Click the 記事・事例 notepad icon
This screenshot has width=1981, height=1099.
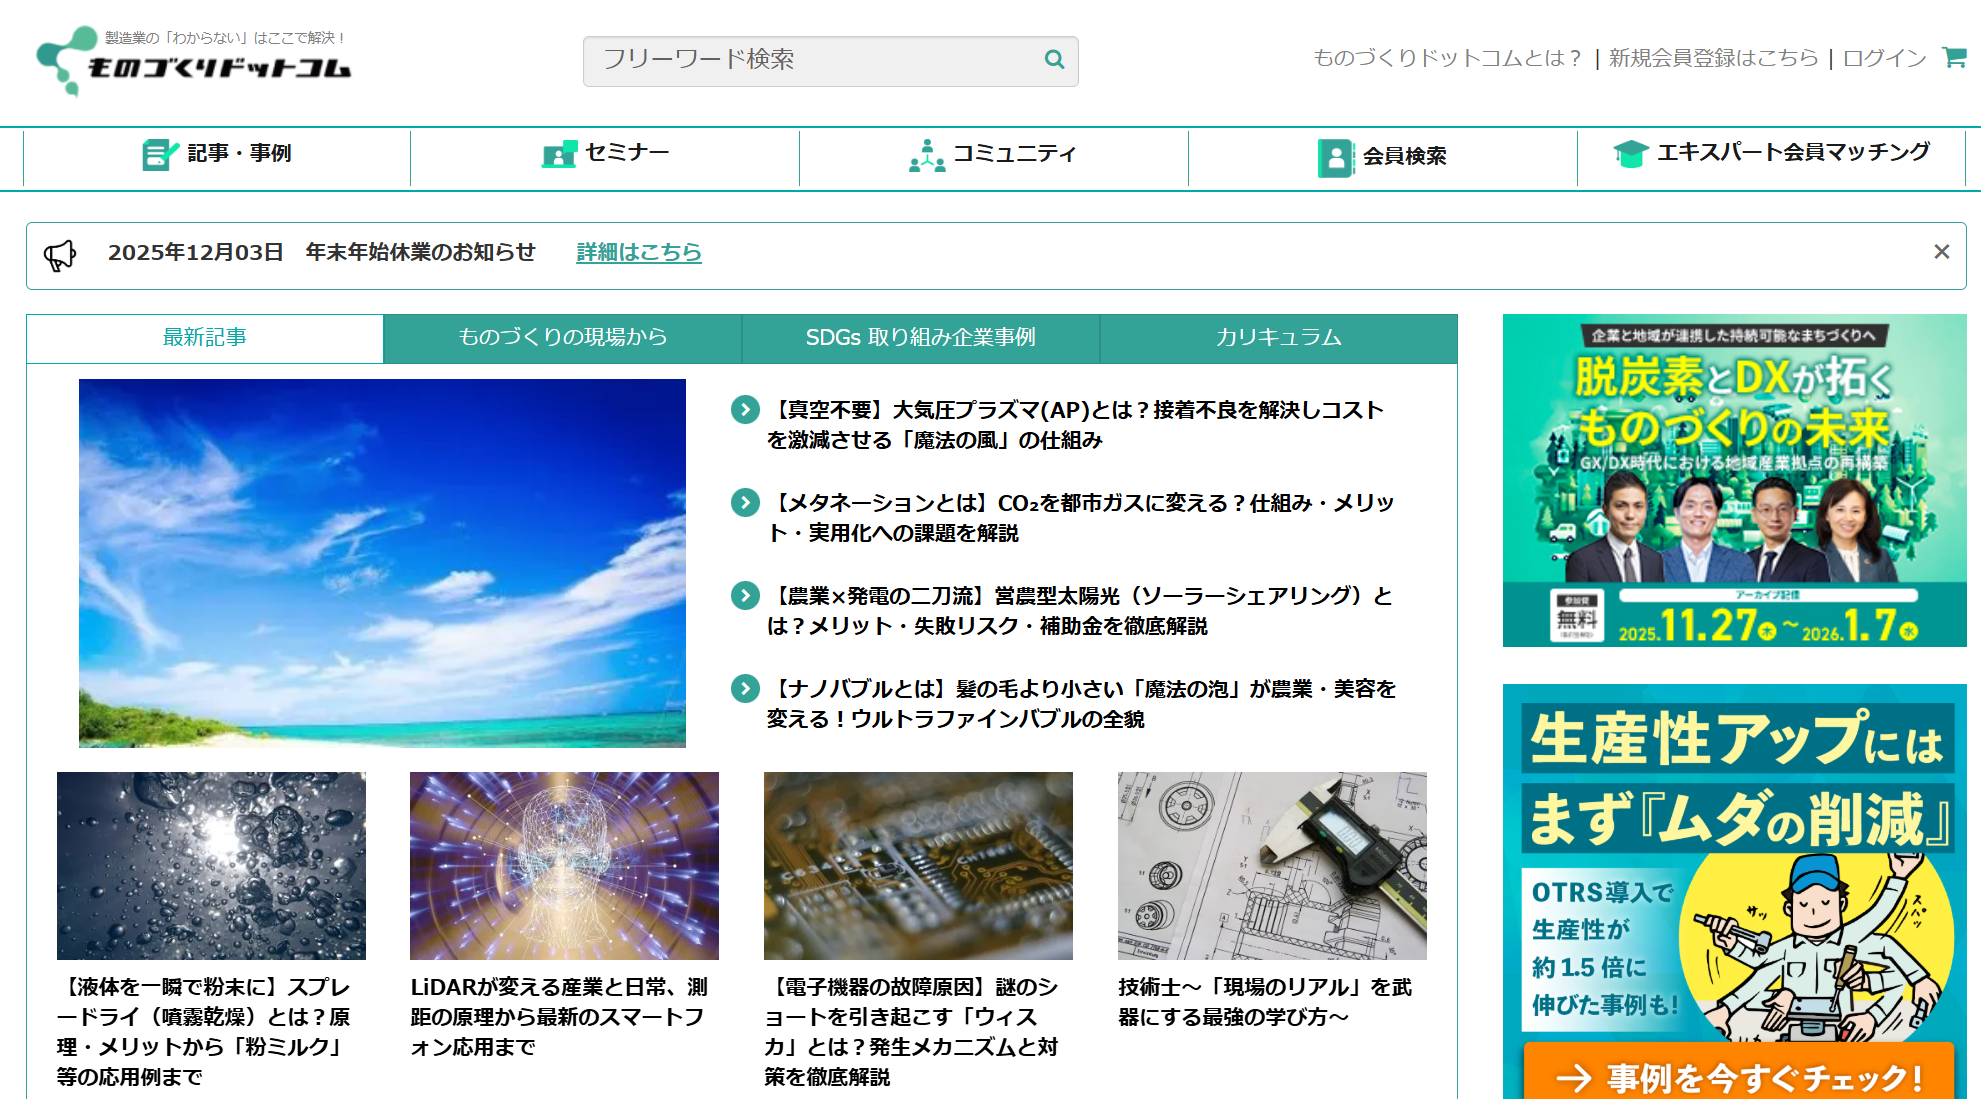coord(158,154)
